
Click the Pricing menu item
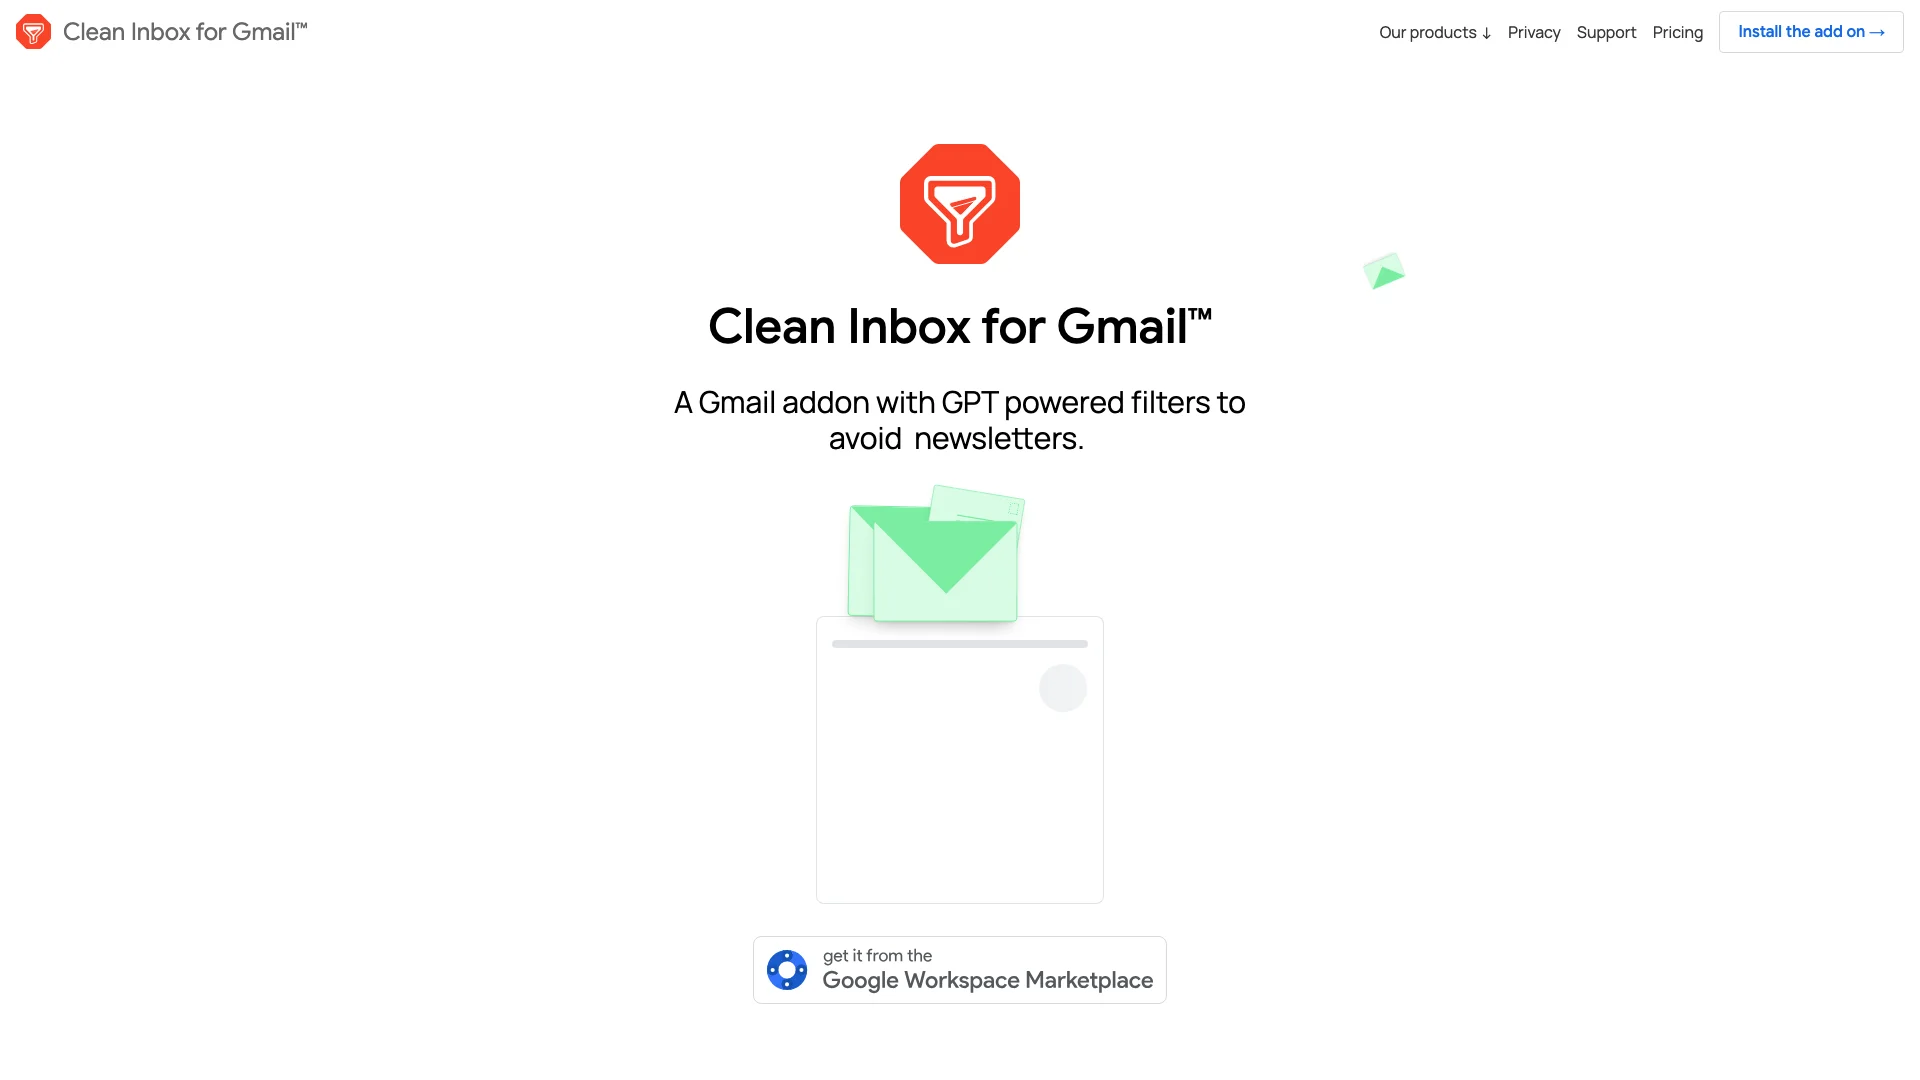1677,32
